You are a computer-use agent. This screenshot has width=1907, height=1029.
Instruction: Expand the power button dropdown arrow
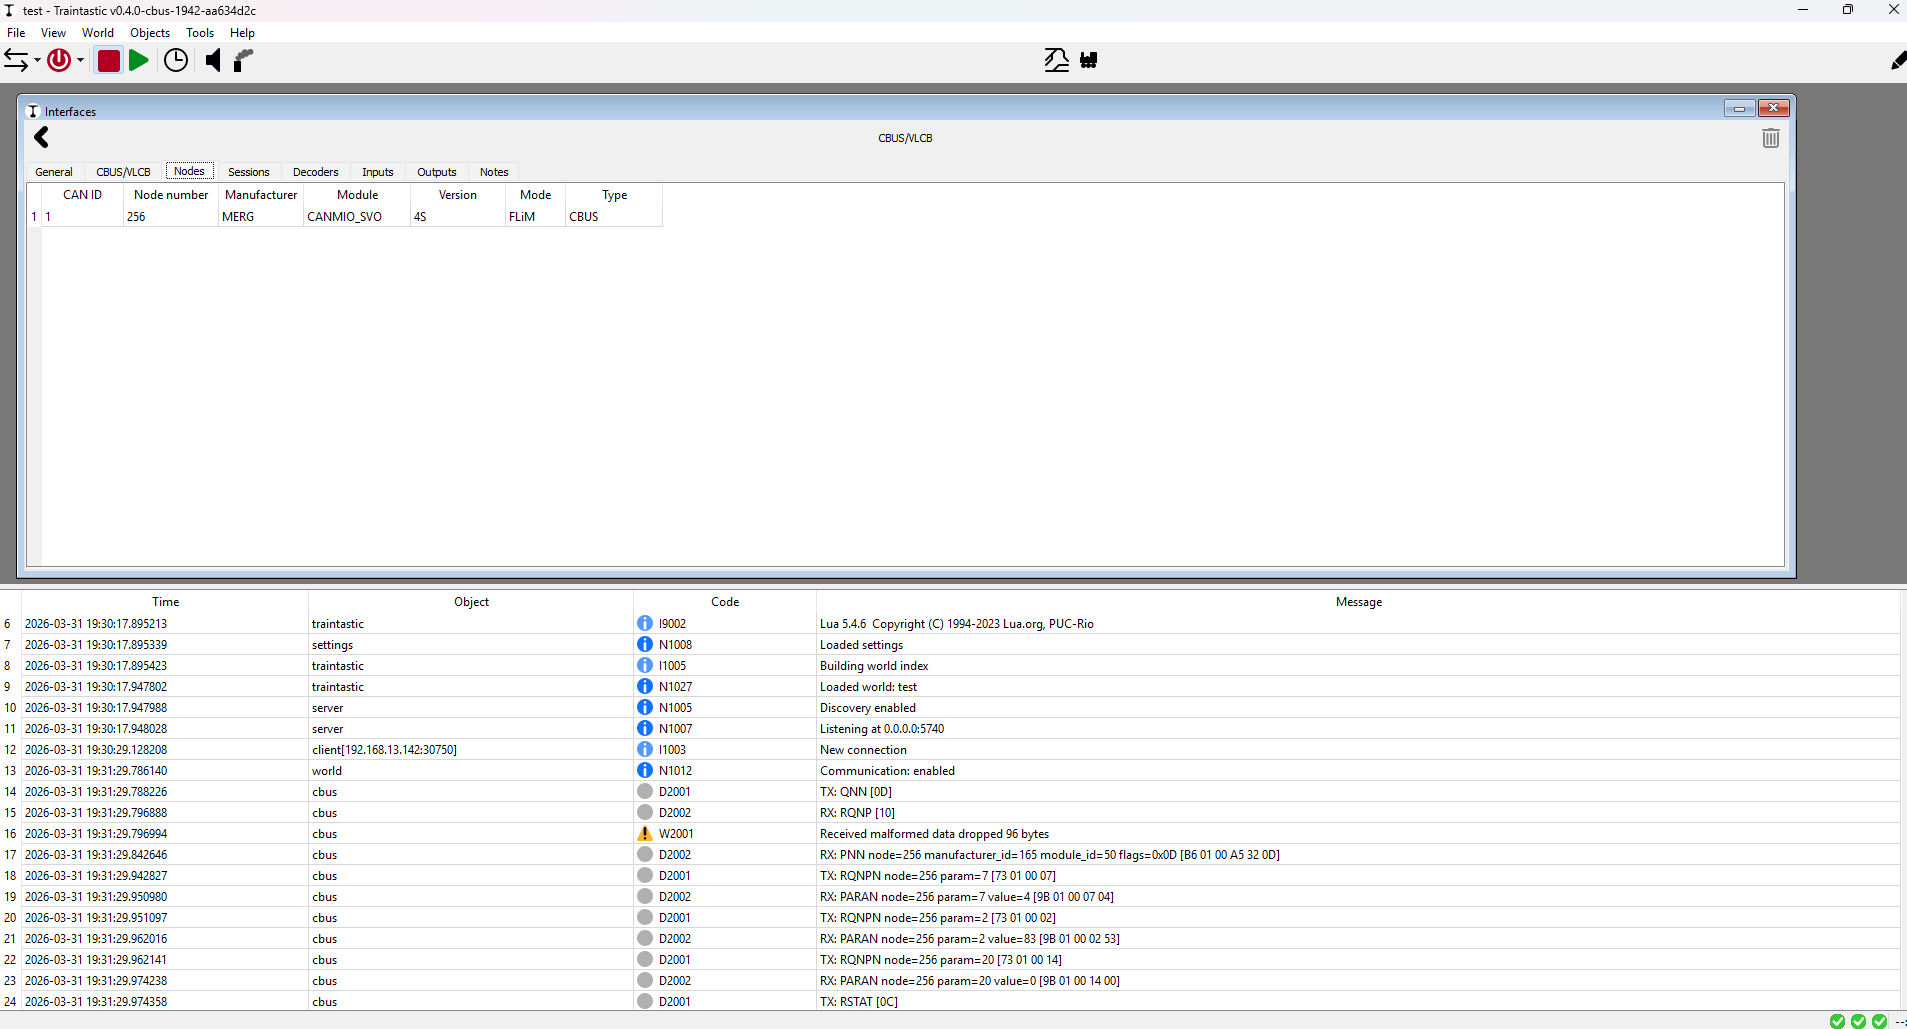pyautogui.click(x=81, y=61)
